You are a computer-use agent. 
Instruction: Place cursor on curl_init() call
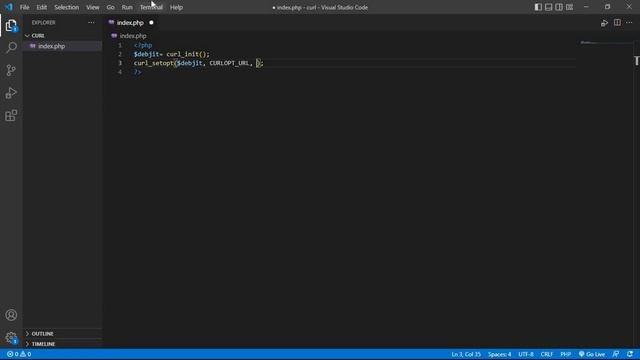(x=188, y=54)
